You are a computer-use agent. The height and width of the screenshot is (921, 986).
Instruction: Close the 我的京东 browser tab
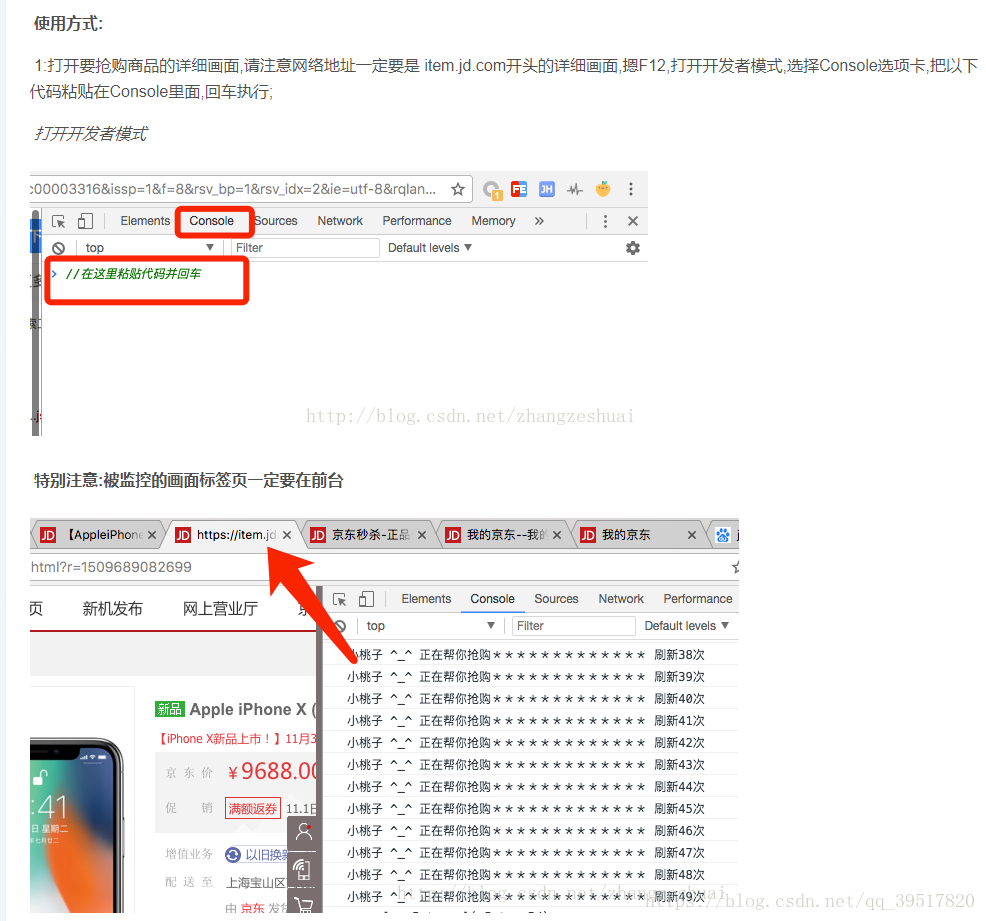[x=692, y=535]
